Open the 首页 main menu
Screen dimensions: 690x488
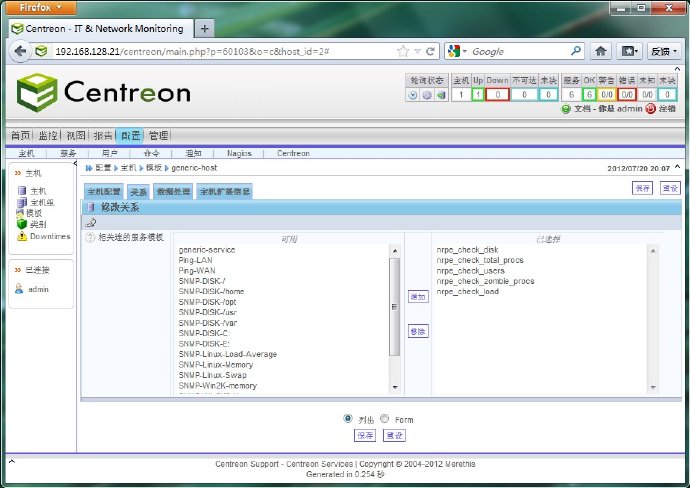pos(20,136)
